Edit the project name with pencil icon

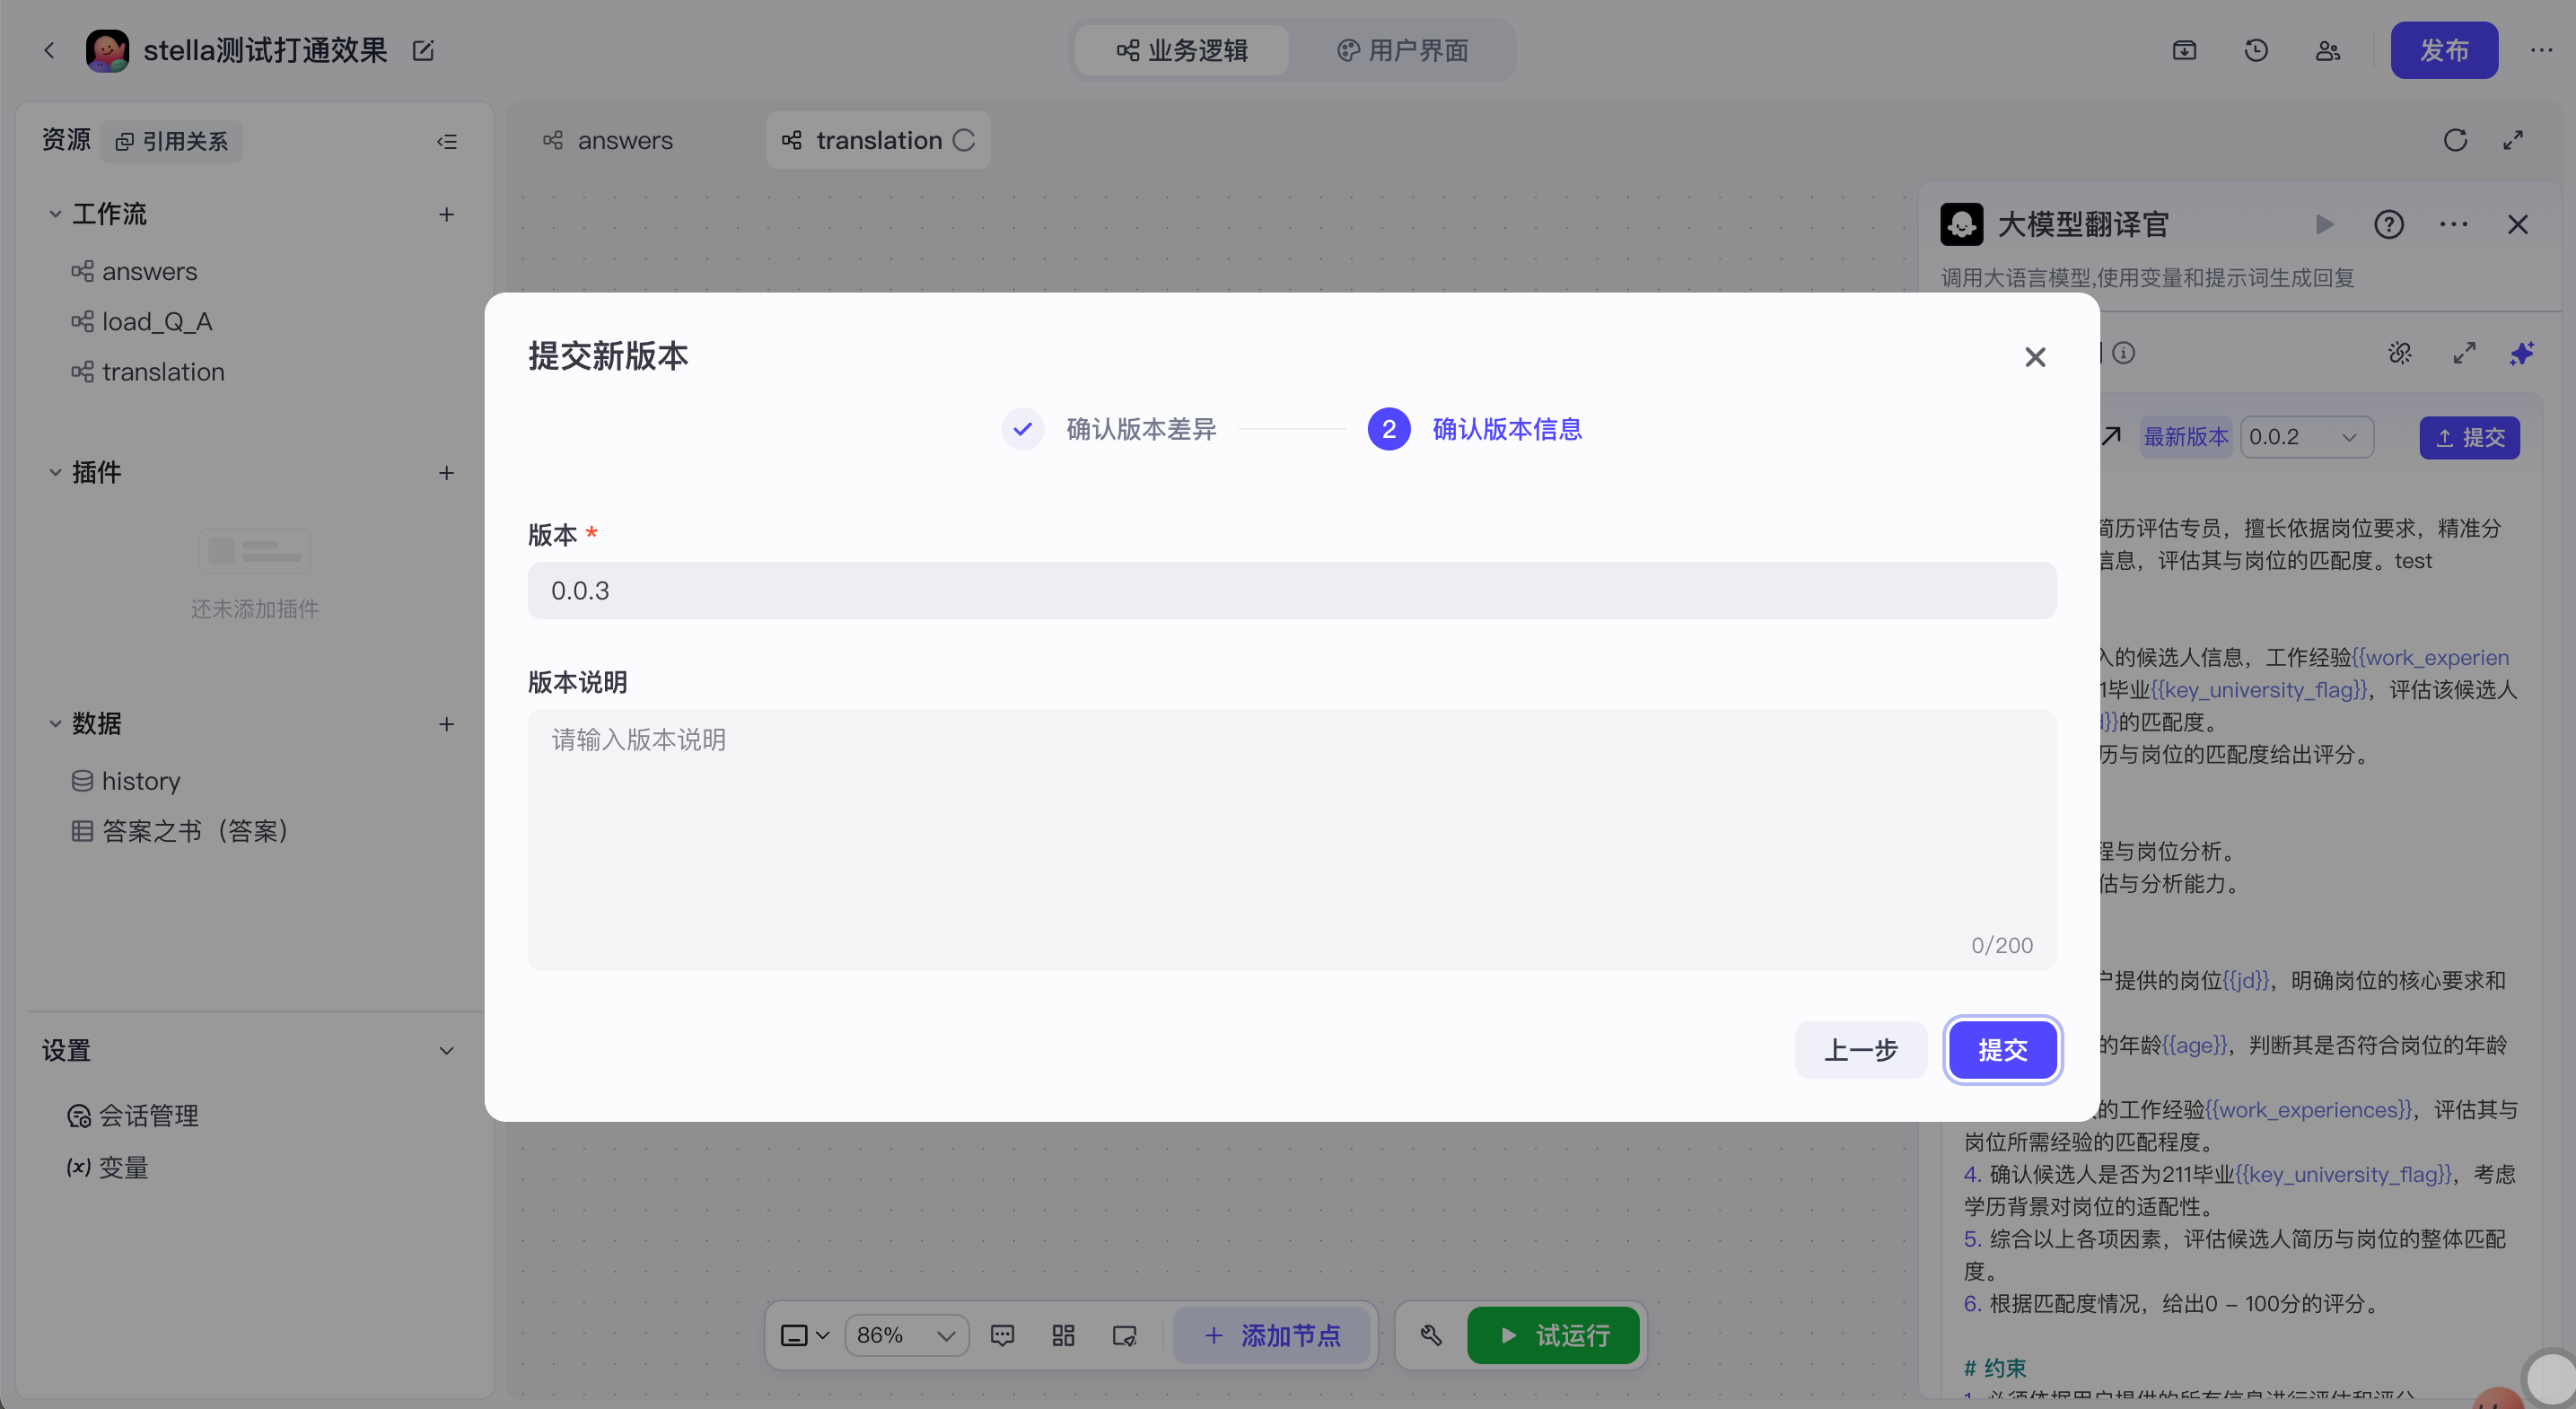pos(423,50)
